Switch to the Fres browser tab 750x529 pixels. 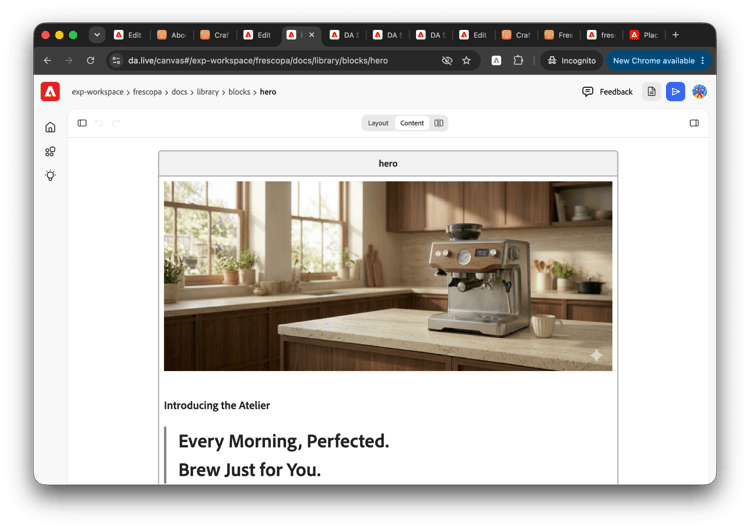pyautogui.click(x=559, y=35)
